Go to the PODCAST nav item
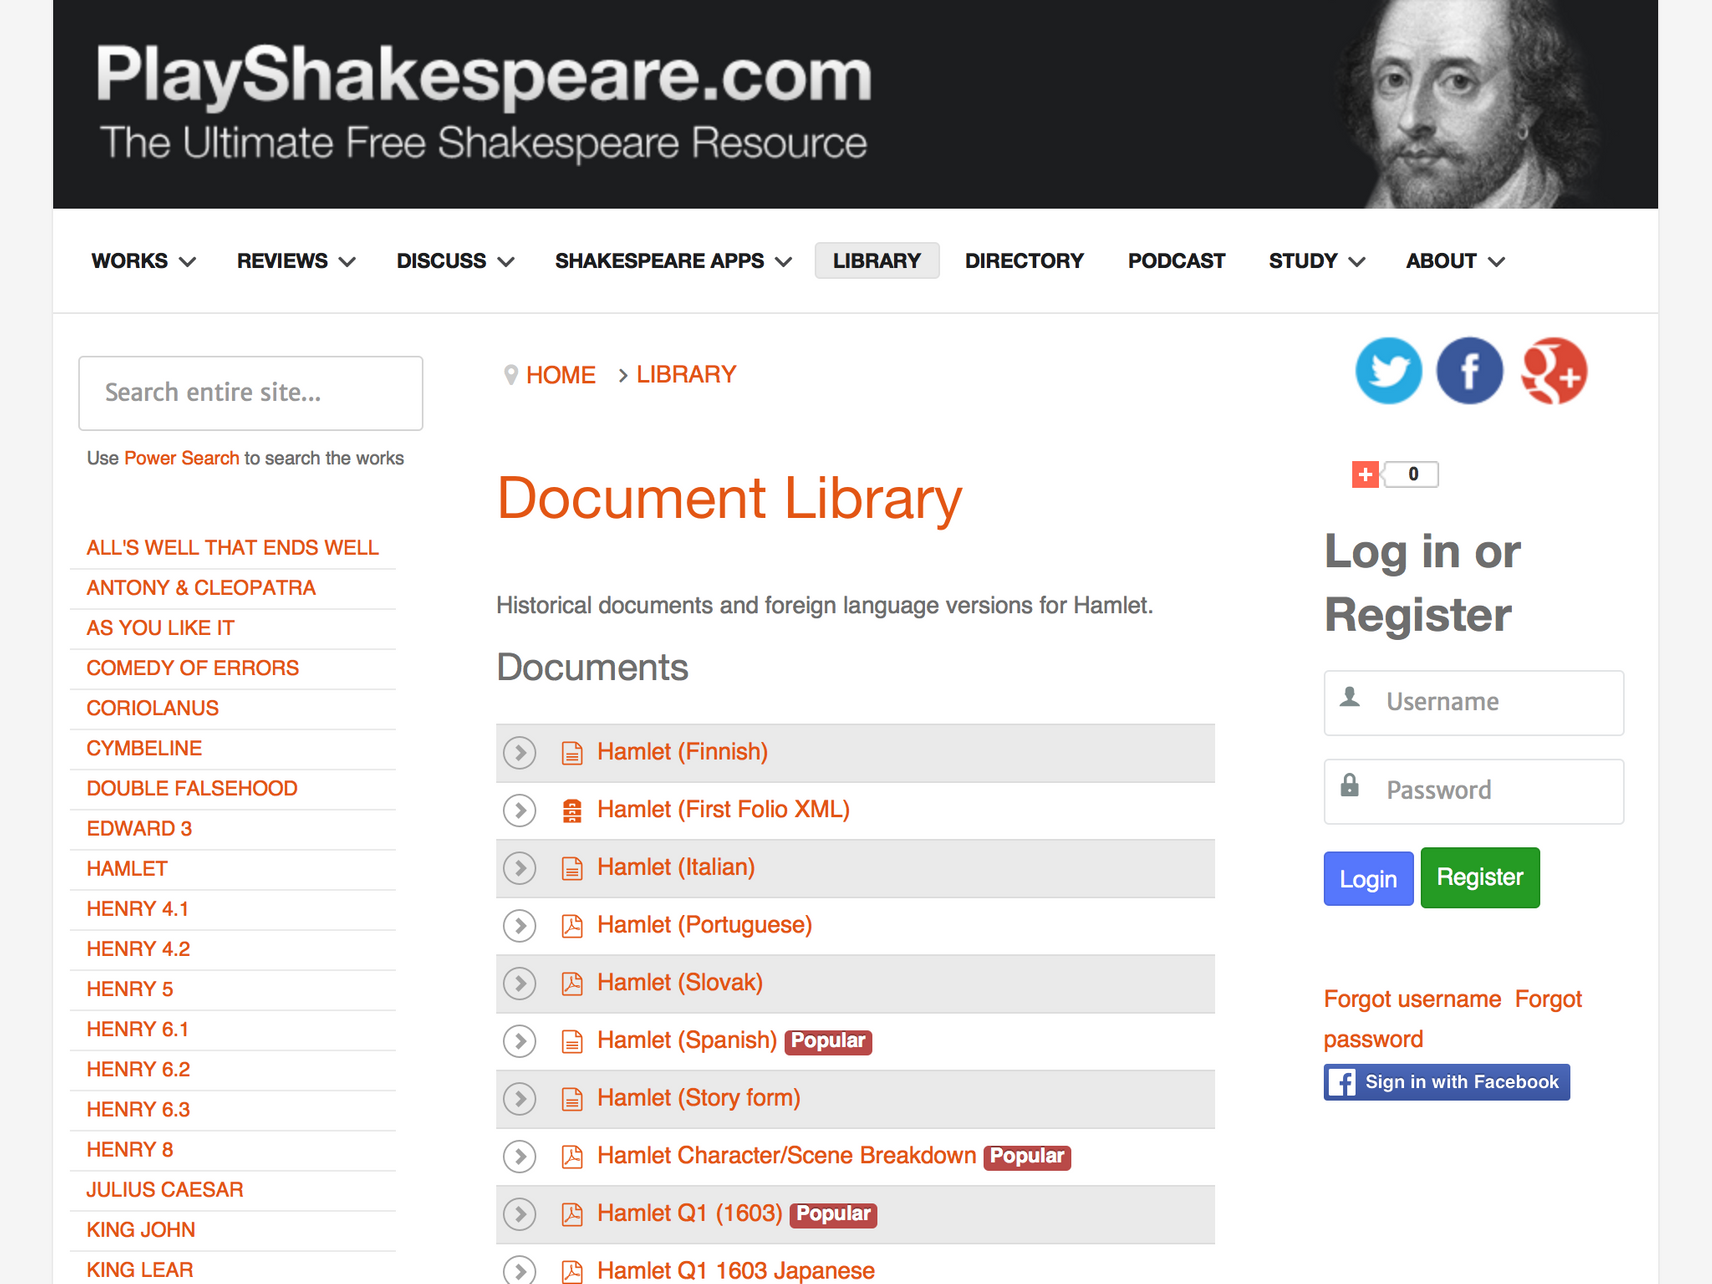Viewport: 1712px width, 1284px height. coord(1176,261)
